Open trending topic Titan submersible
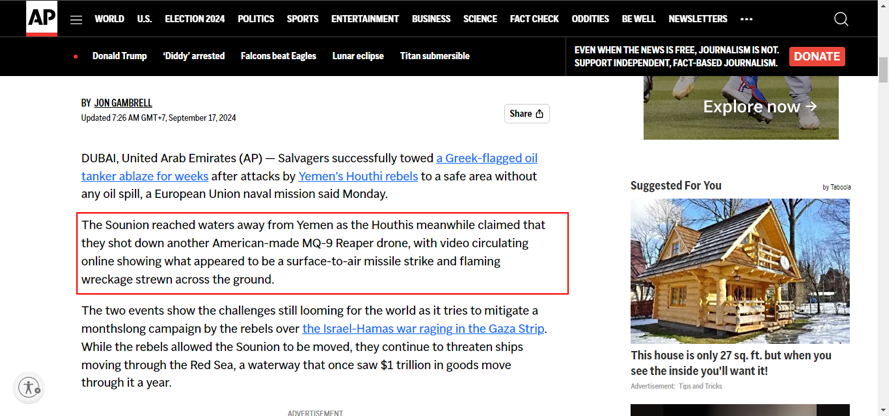 click(435, 56)
